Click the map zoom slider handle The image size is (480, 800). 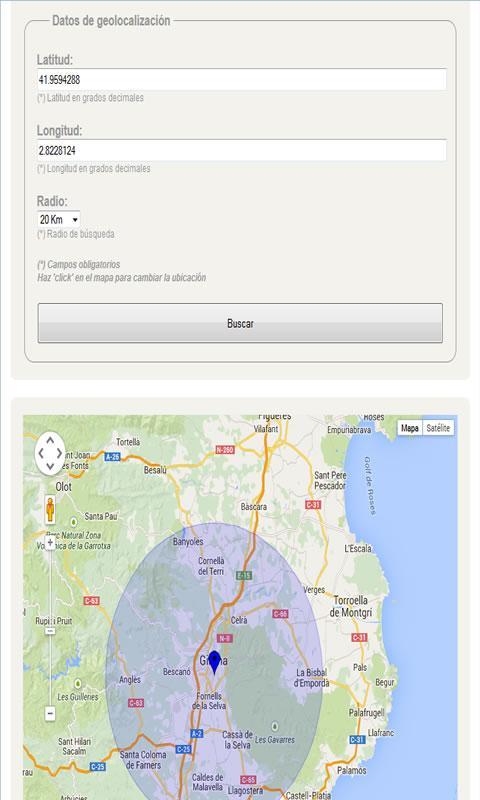click(50, 631)
